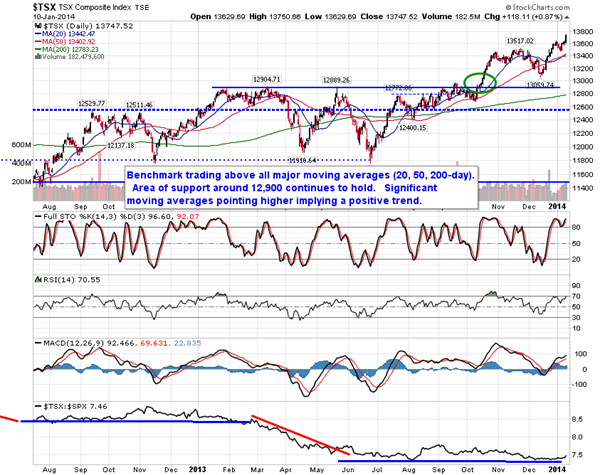Click the 12904.71 price label
605x475 pixels.
266,79
